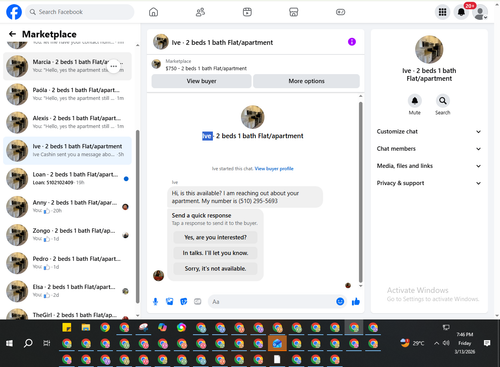Click the conversation list scrollbar

click(x=138, y=217)
